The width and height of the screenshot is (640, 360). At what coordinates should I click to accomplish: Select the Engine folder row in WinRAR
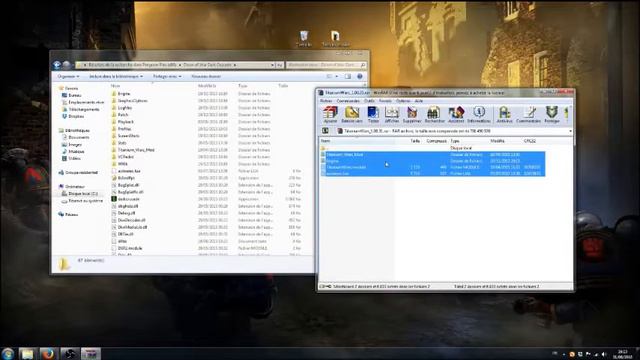click(x=432, y=161)
